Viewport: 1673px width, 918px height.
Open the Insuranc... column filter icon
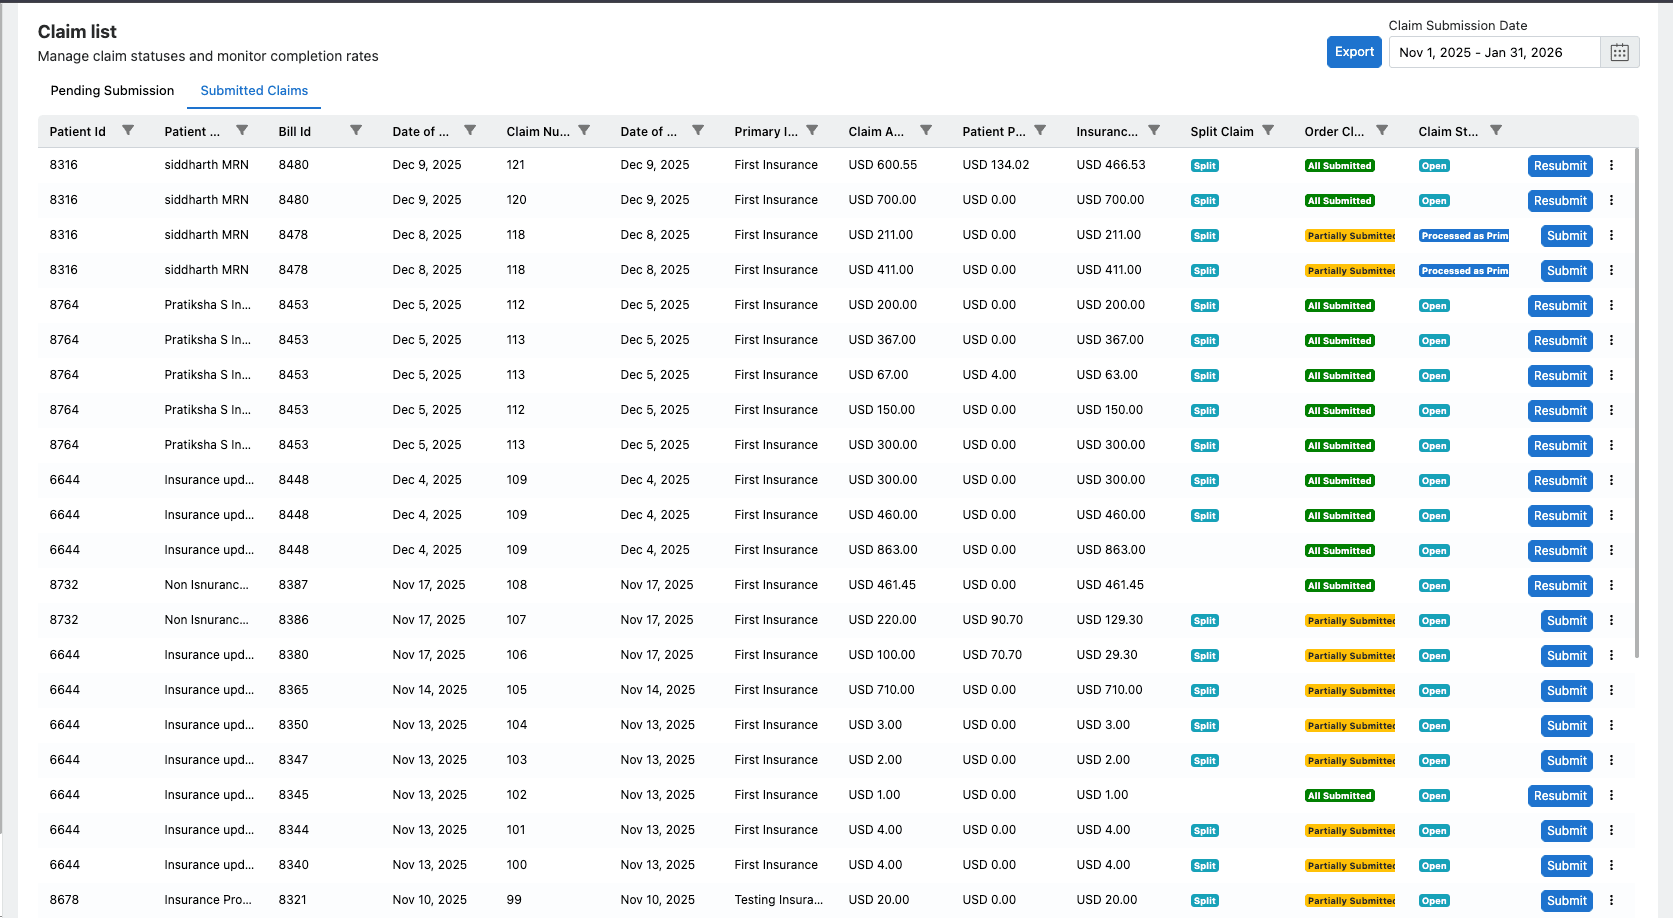point(1154,130)
